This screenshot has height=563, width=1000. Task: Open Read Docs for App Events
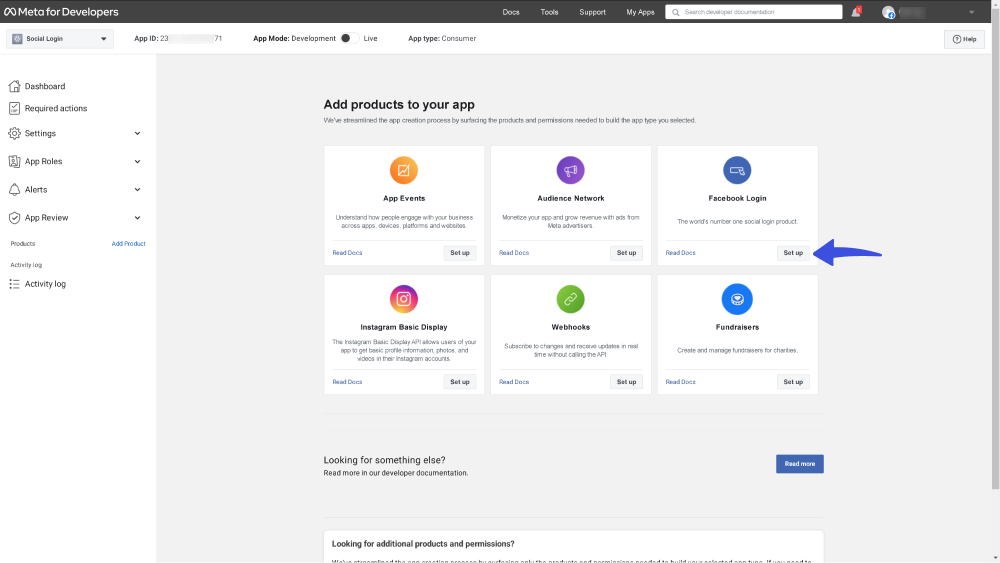click(347, 253)
